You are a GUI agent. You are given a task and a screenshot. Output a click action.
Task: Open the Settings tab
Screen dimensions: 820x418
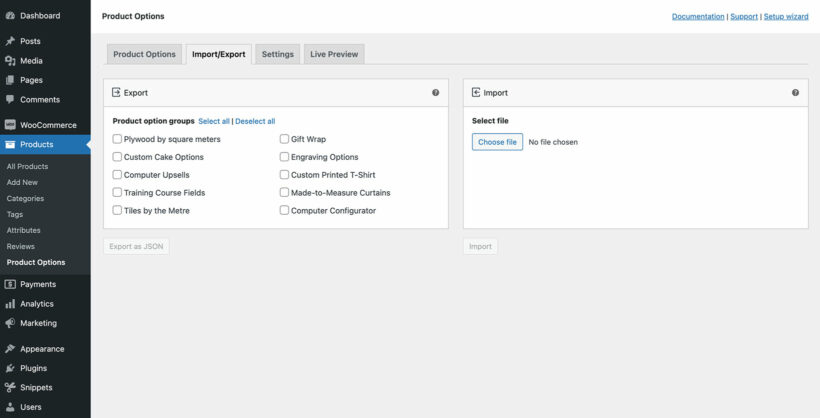(278, 54)
